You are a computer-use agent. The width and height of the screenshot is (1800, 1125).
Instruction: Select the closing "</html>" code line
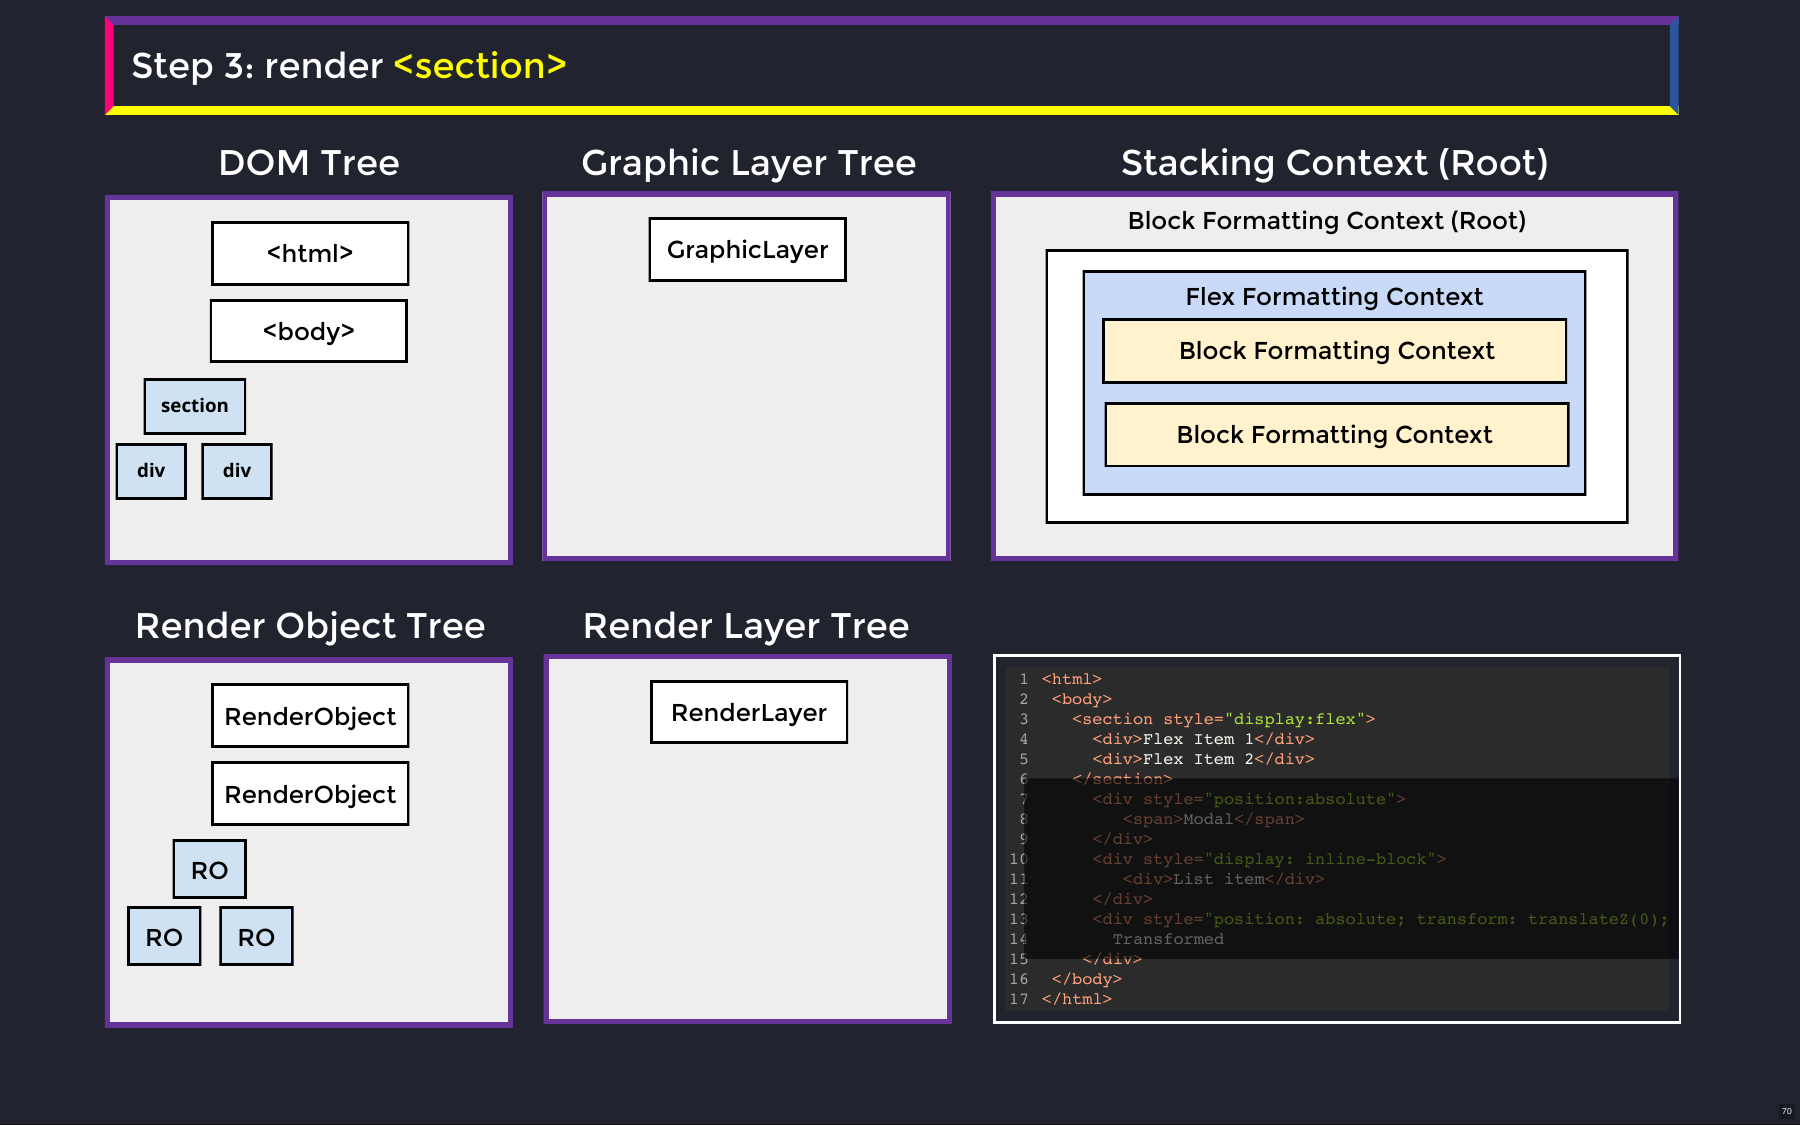pyautogui.click(x=1076, y=999)
